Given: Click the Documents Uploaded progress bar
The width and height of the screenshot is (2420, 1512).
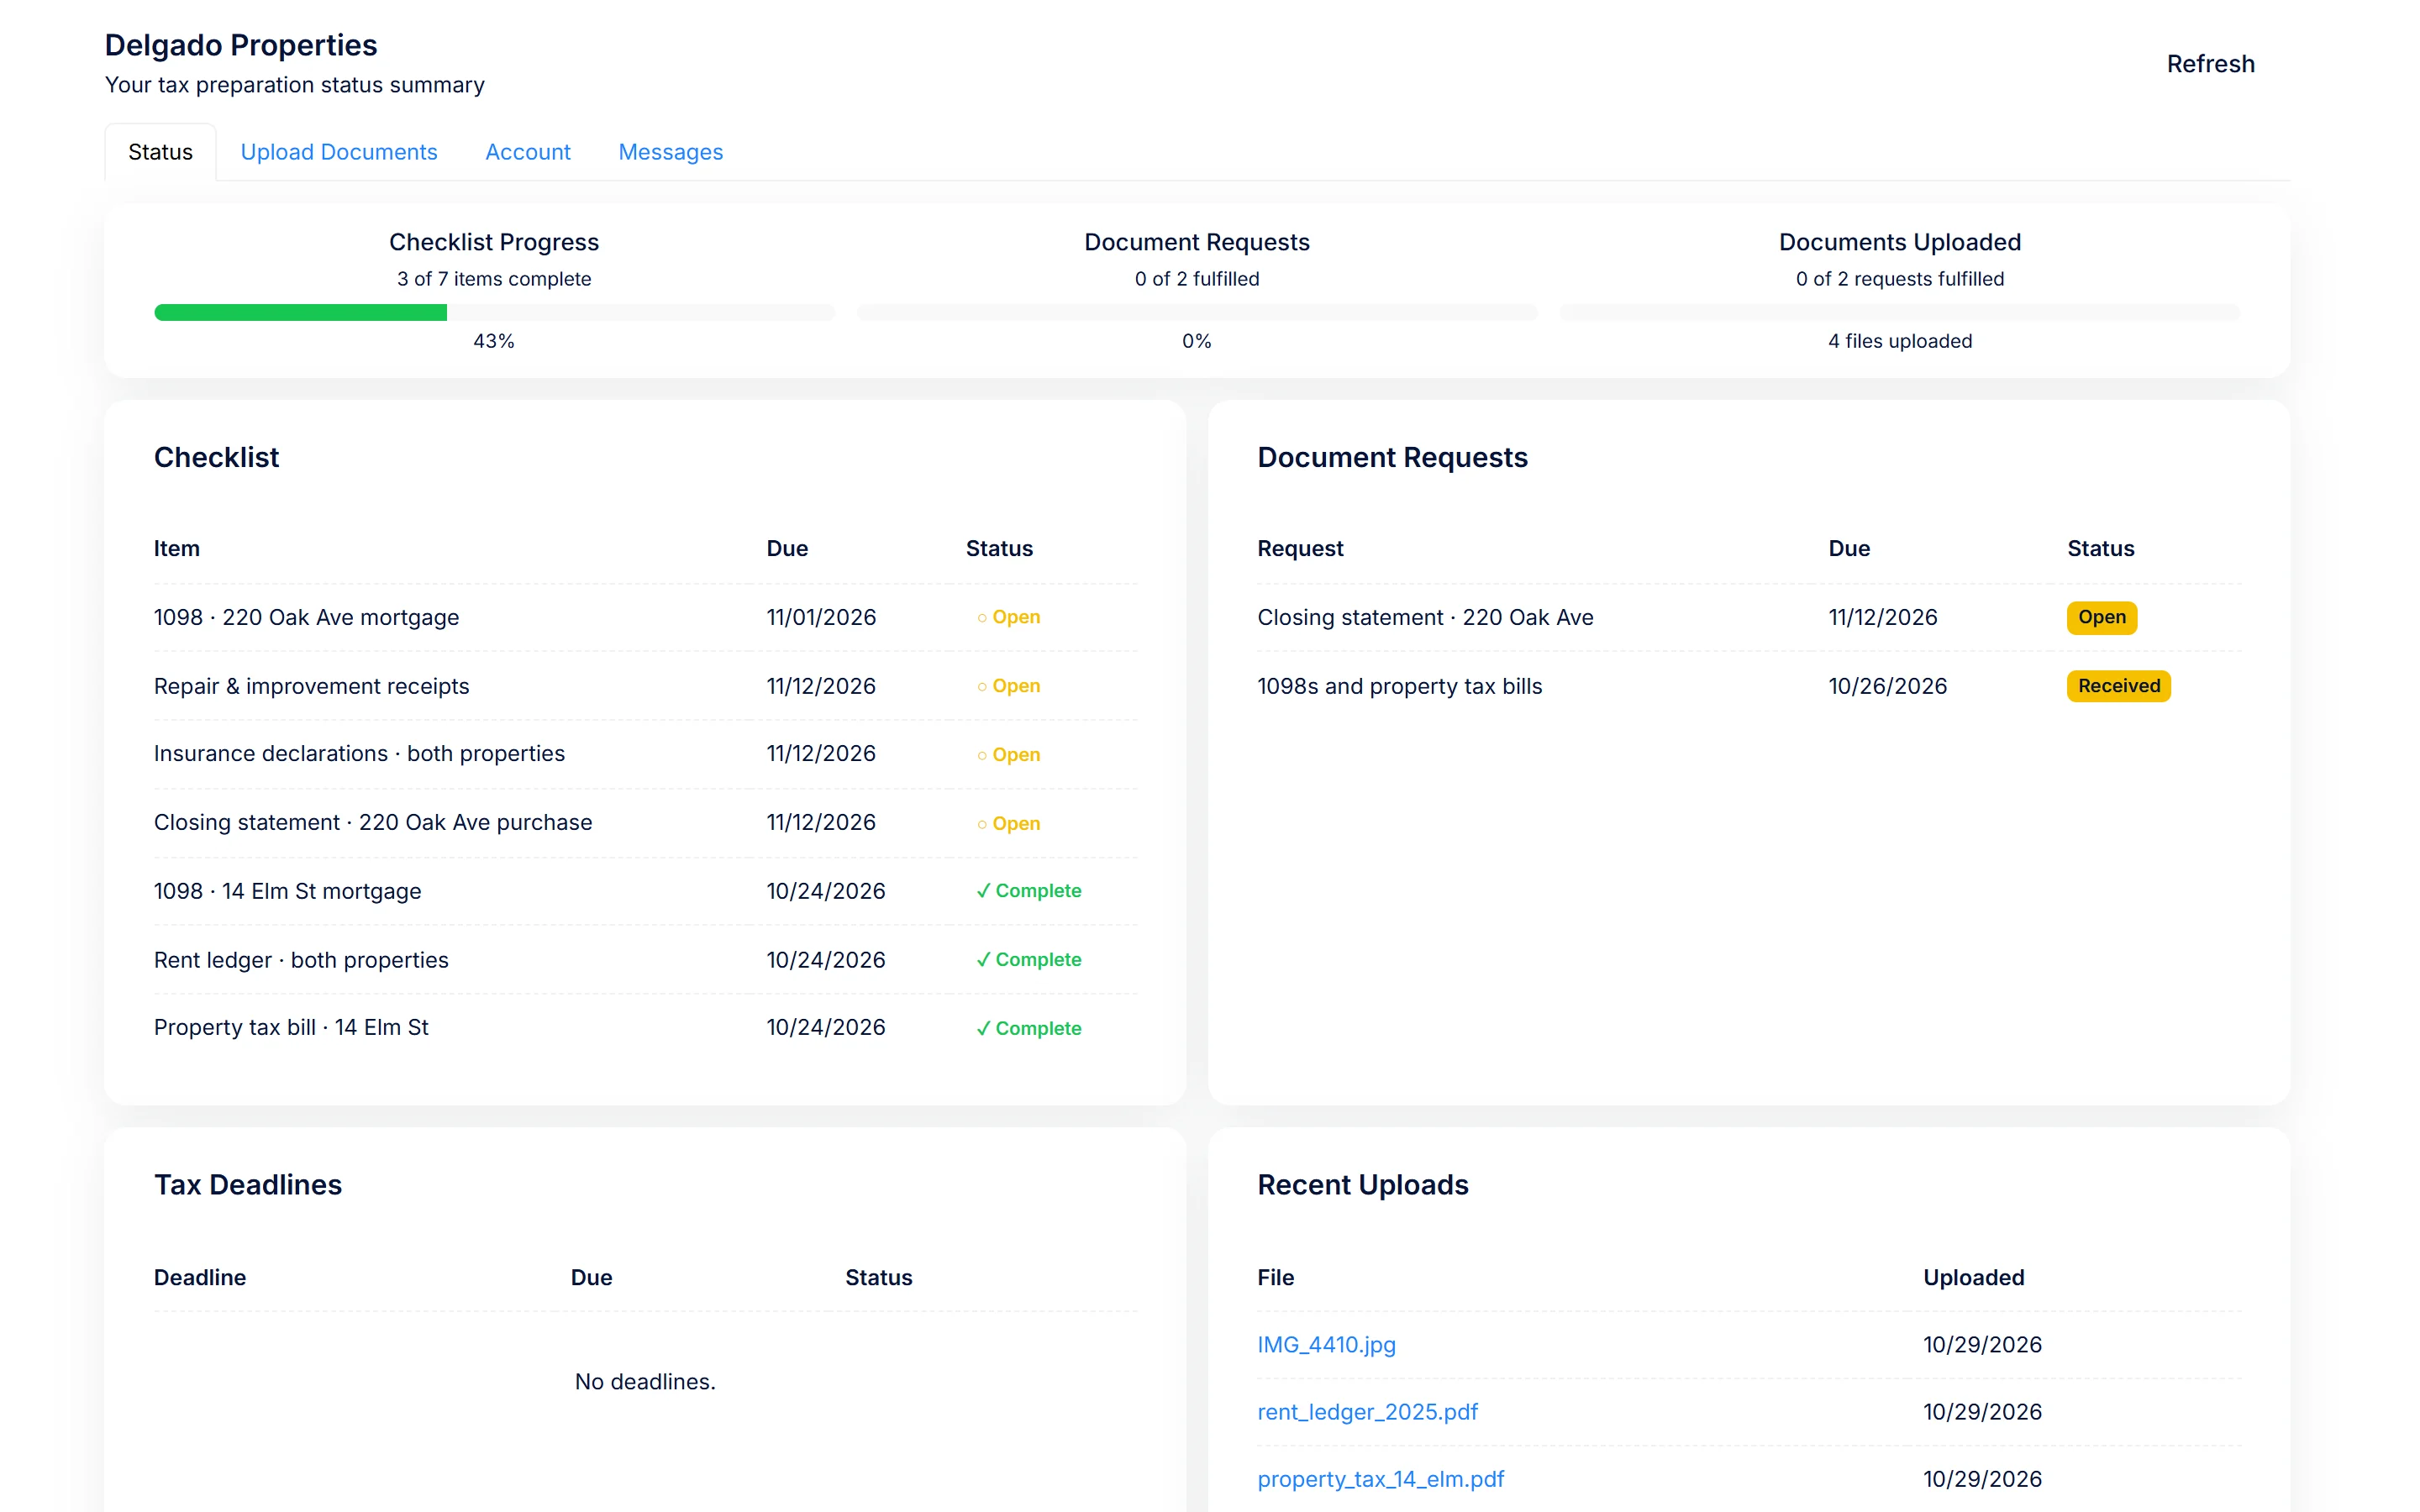Looking at the screenshot, I should (x=1900, y=313).
